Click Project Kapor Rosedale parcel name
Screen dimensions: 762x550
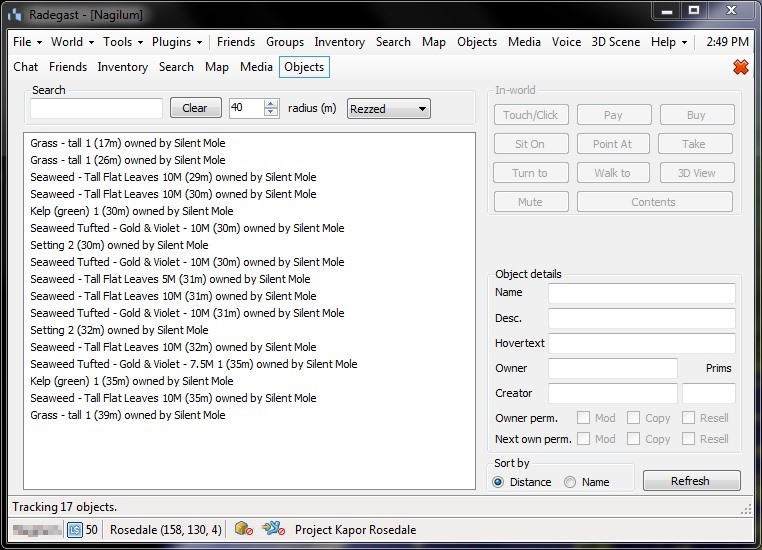pyautogui.click(x=355, y=530)
